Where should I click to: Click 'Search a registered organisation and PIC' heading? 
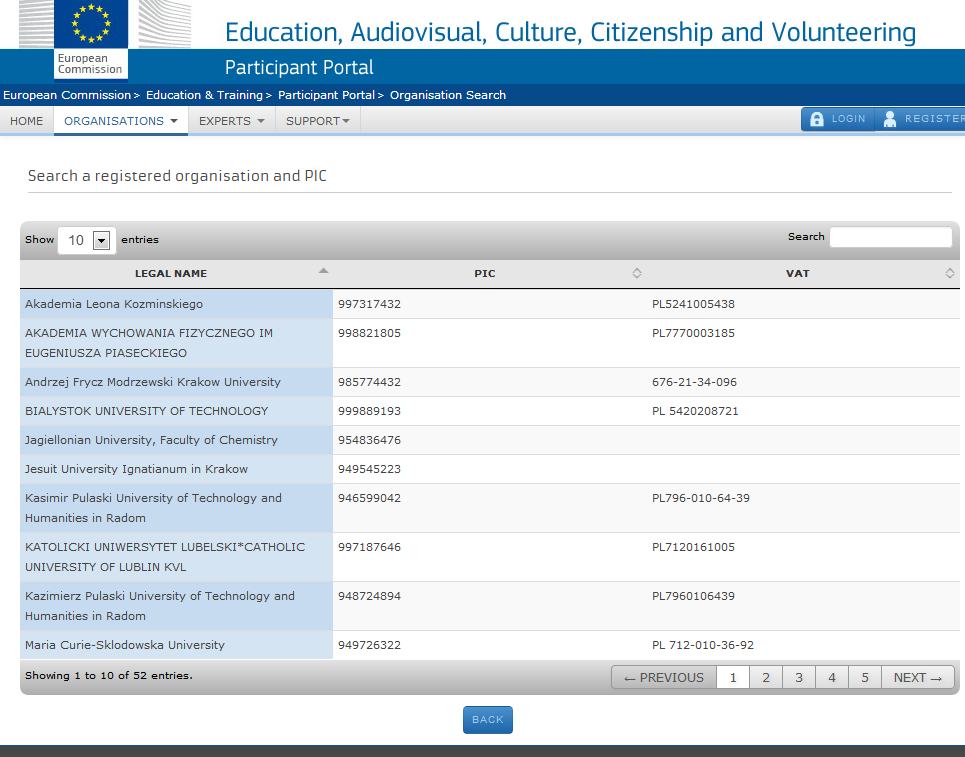(x=177, y=176)
